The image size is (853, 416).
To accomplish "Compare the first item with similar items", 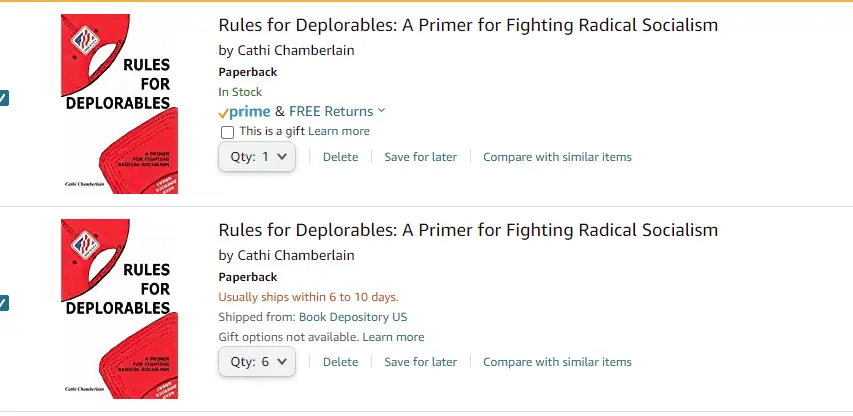I will point(557,157).
